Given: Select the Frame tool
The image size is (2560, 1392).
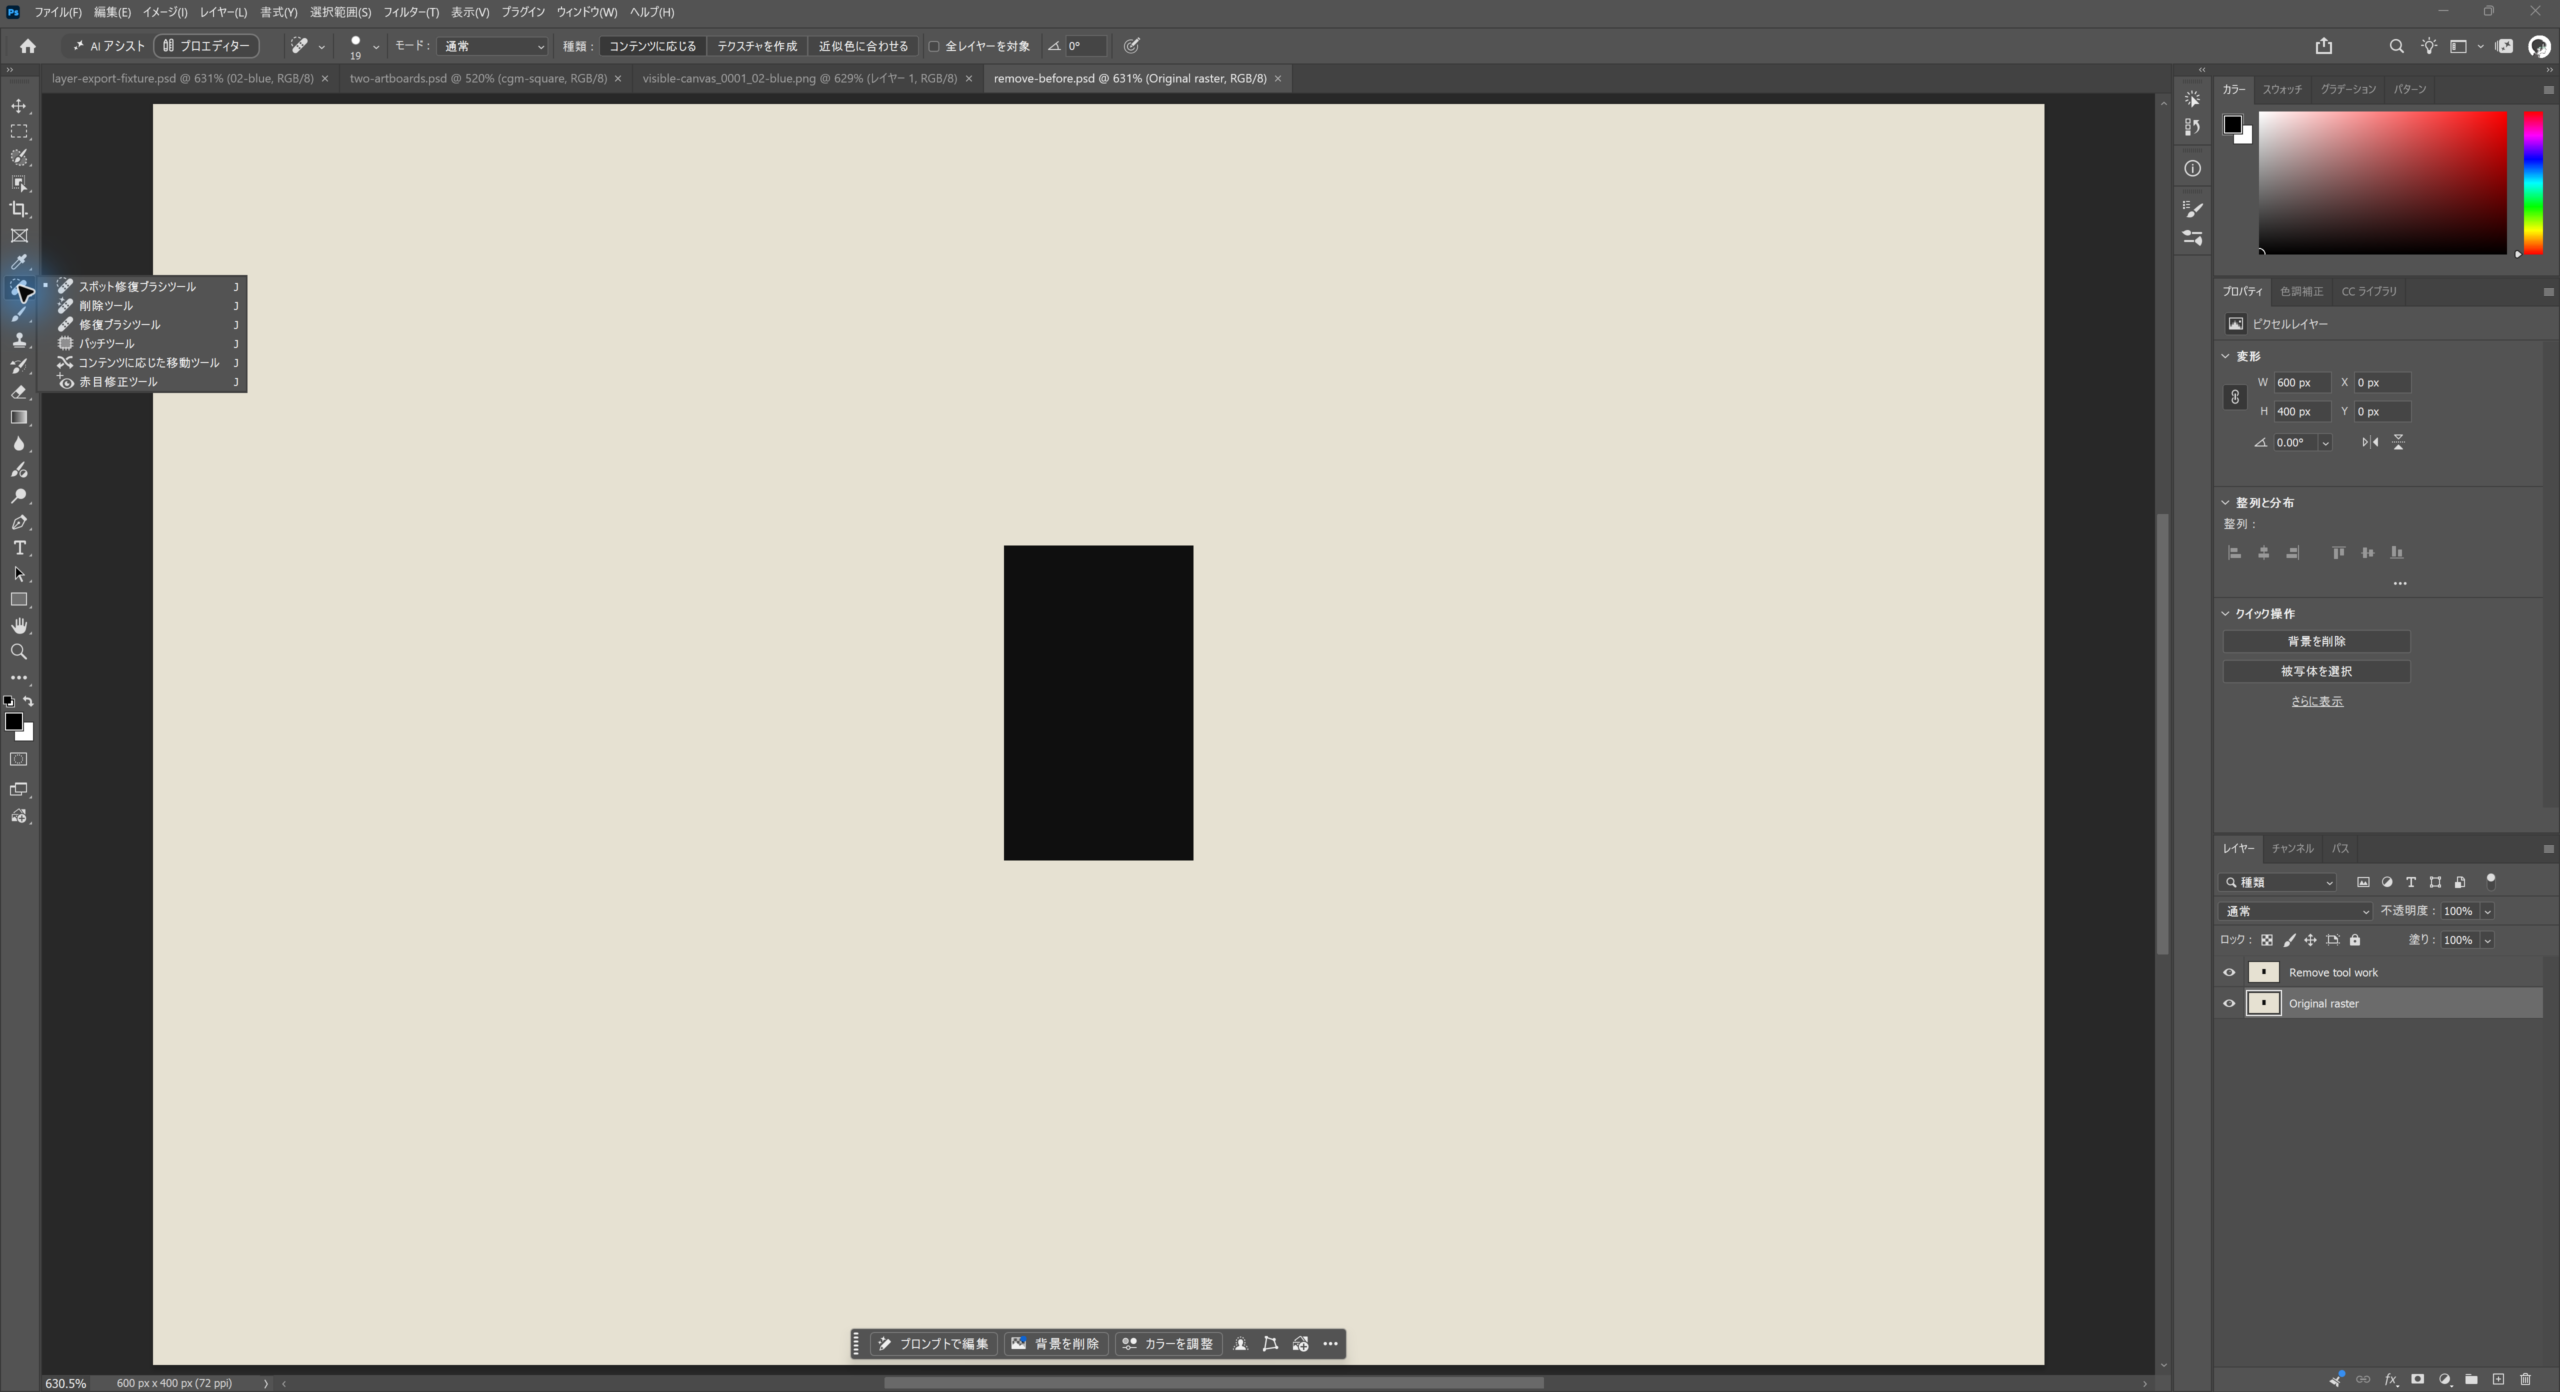Looking at the screenshot, I should pos(19,236).
